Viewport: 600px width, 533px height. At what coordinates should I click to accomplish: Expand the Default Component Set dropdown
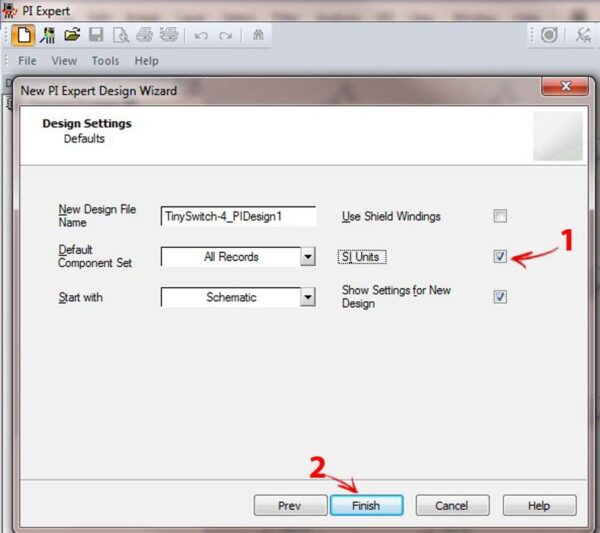coord(308,257)
